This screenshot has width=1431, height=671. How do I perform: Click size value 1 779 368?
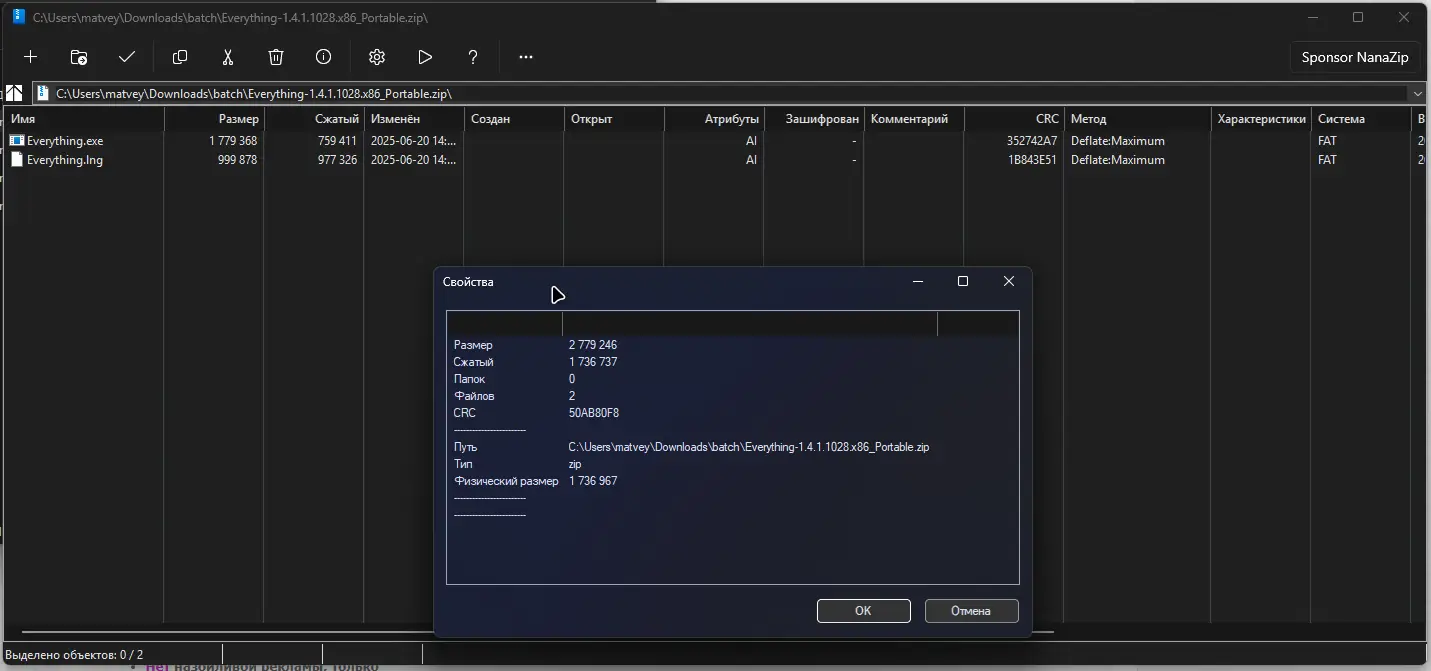[233, 141]
